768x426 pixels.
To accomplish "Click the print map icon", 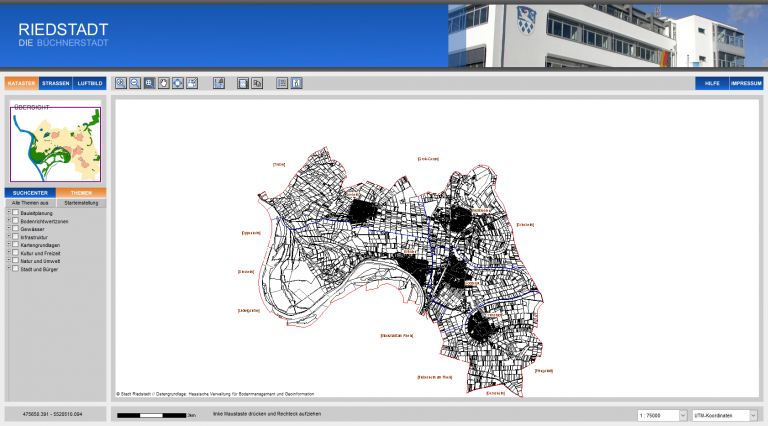I will pos(243,83).
